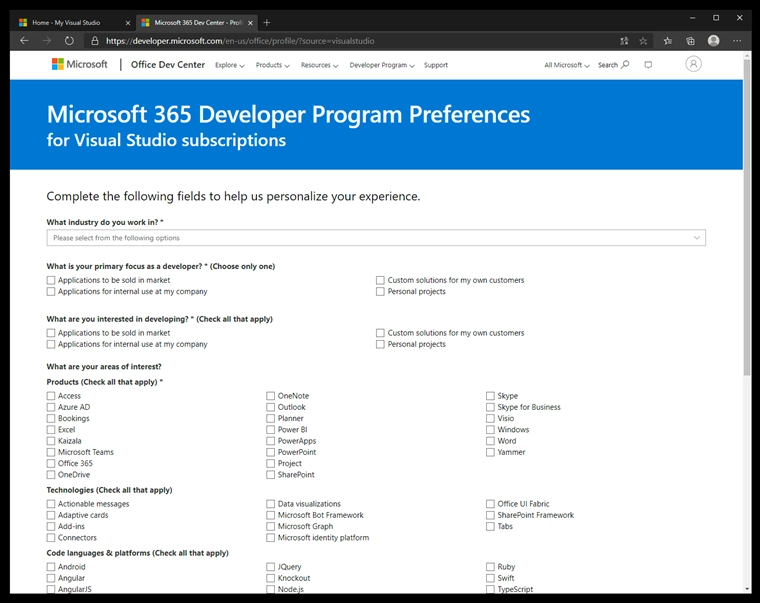Tick the Tabs technology checkbox
Viewport: 760px width, 603px height.
(491, 526)
